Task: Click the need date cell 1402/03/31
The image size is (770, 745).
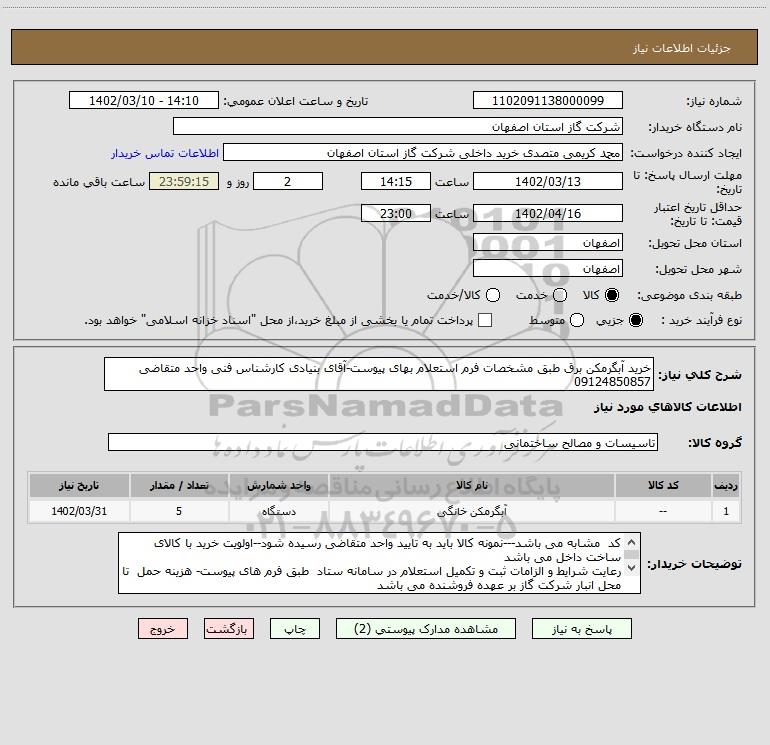Action: click(79, 511)
